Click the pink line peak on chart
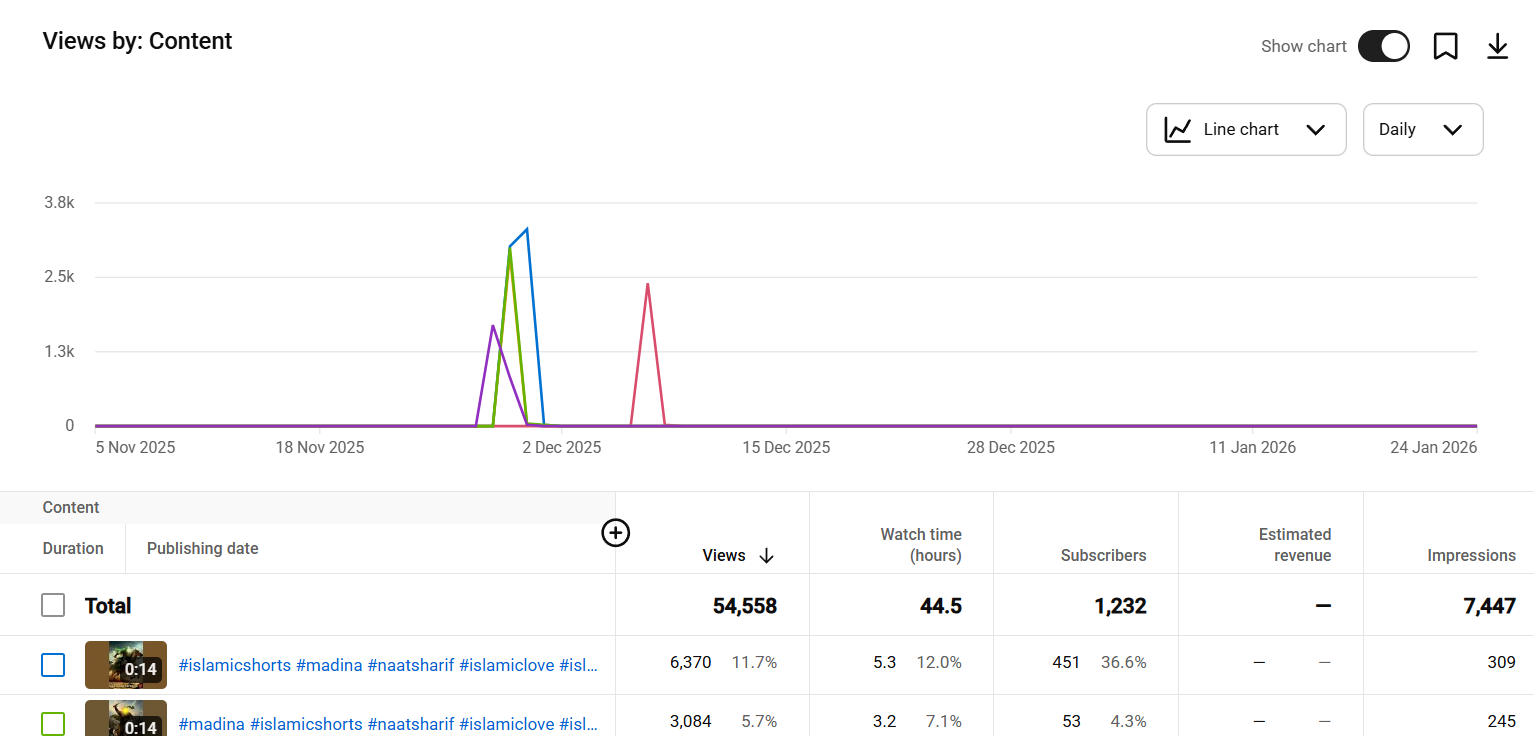This screenshot has height=739, width=1534. 648,285
